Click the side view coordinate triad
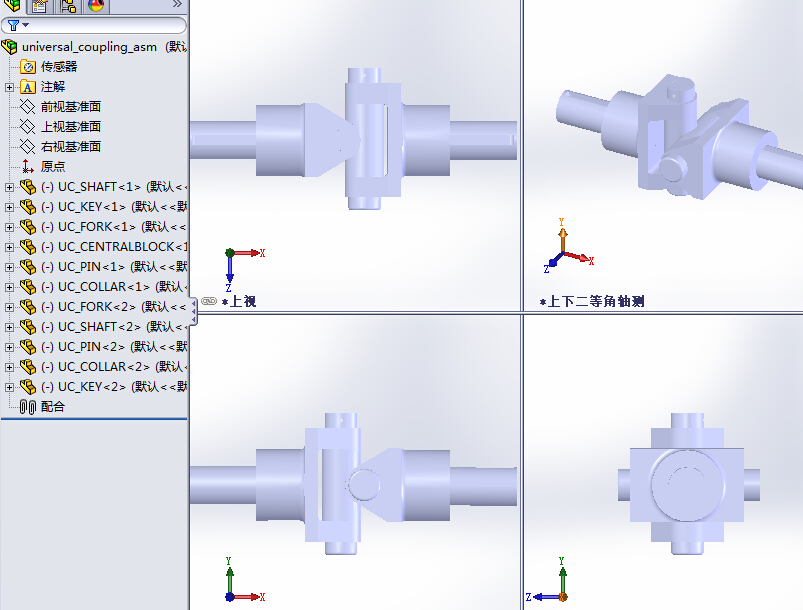The image size is (803, 610). click(547, 579)
